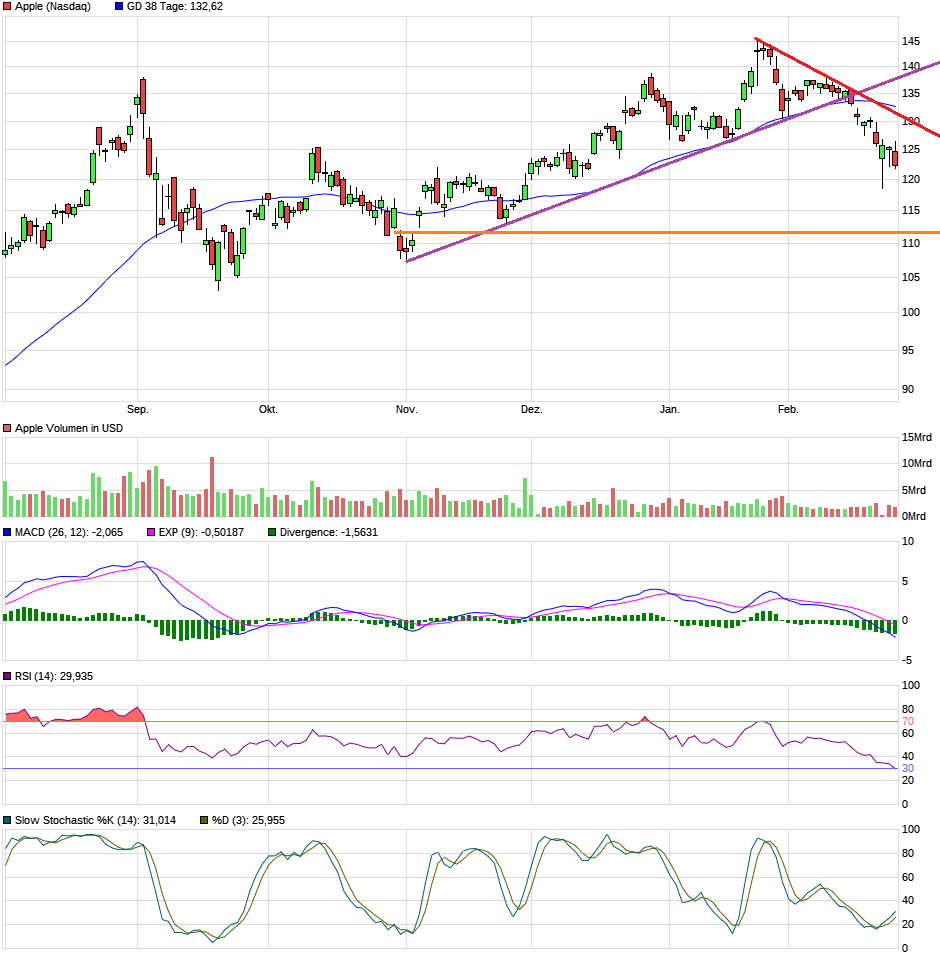Image resolution: width=940 pixels, height=958 pixels.
Task: Click the 'Sep.' month label on the time axis
Action: (137, 409)
